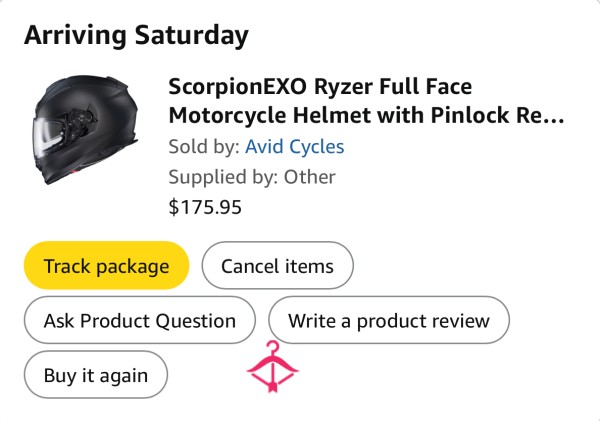The width and height of the screenshot is (600, 421).
Task: Select Ask Product Question button
Action: tap(140, 320)
